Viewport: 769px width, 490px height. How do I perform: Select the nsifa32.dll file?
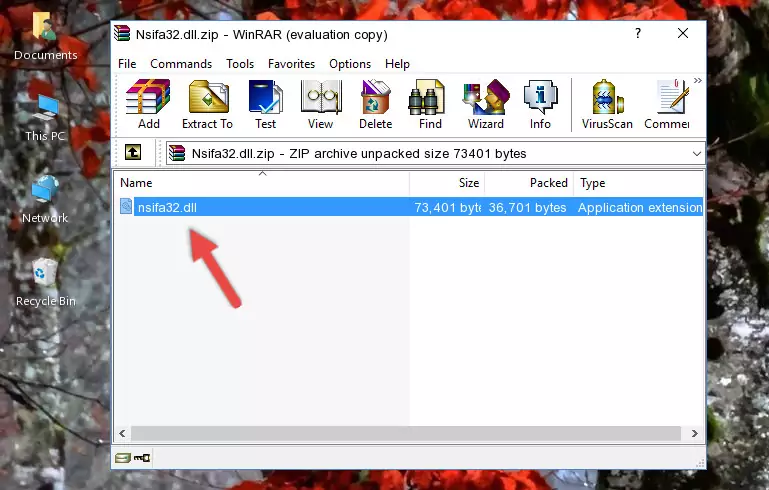[167, 207]
